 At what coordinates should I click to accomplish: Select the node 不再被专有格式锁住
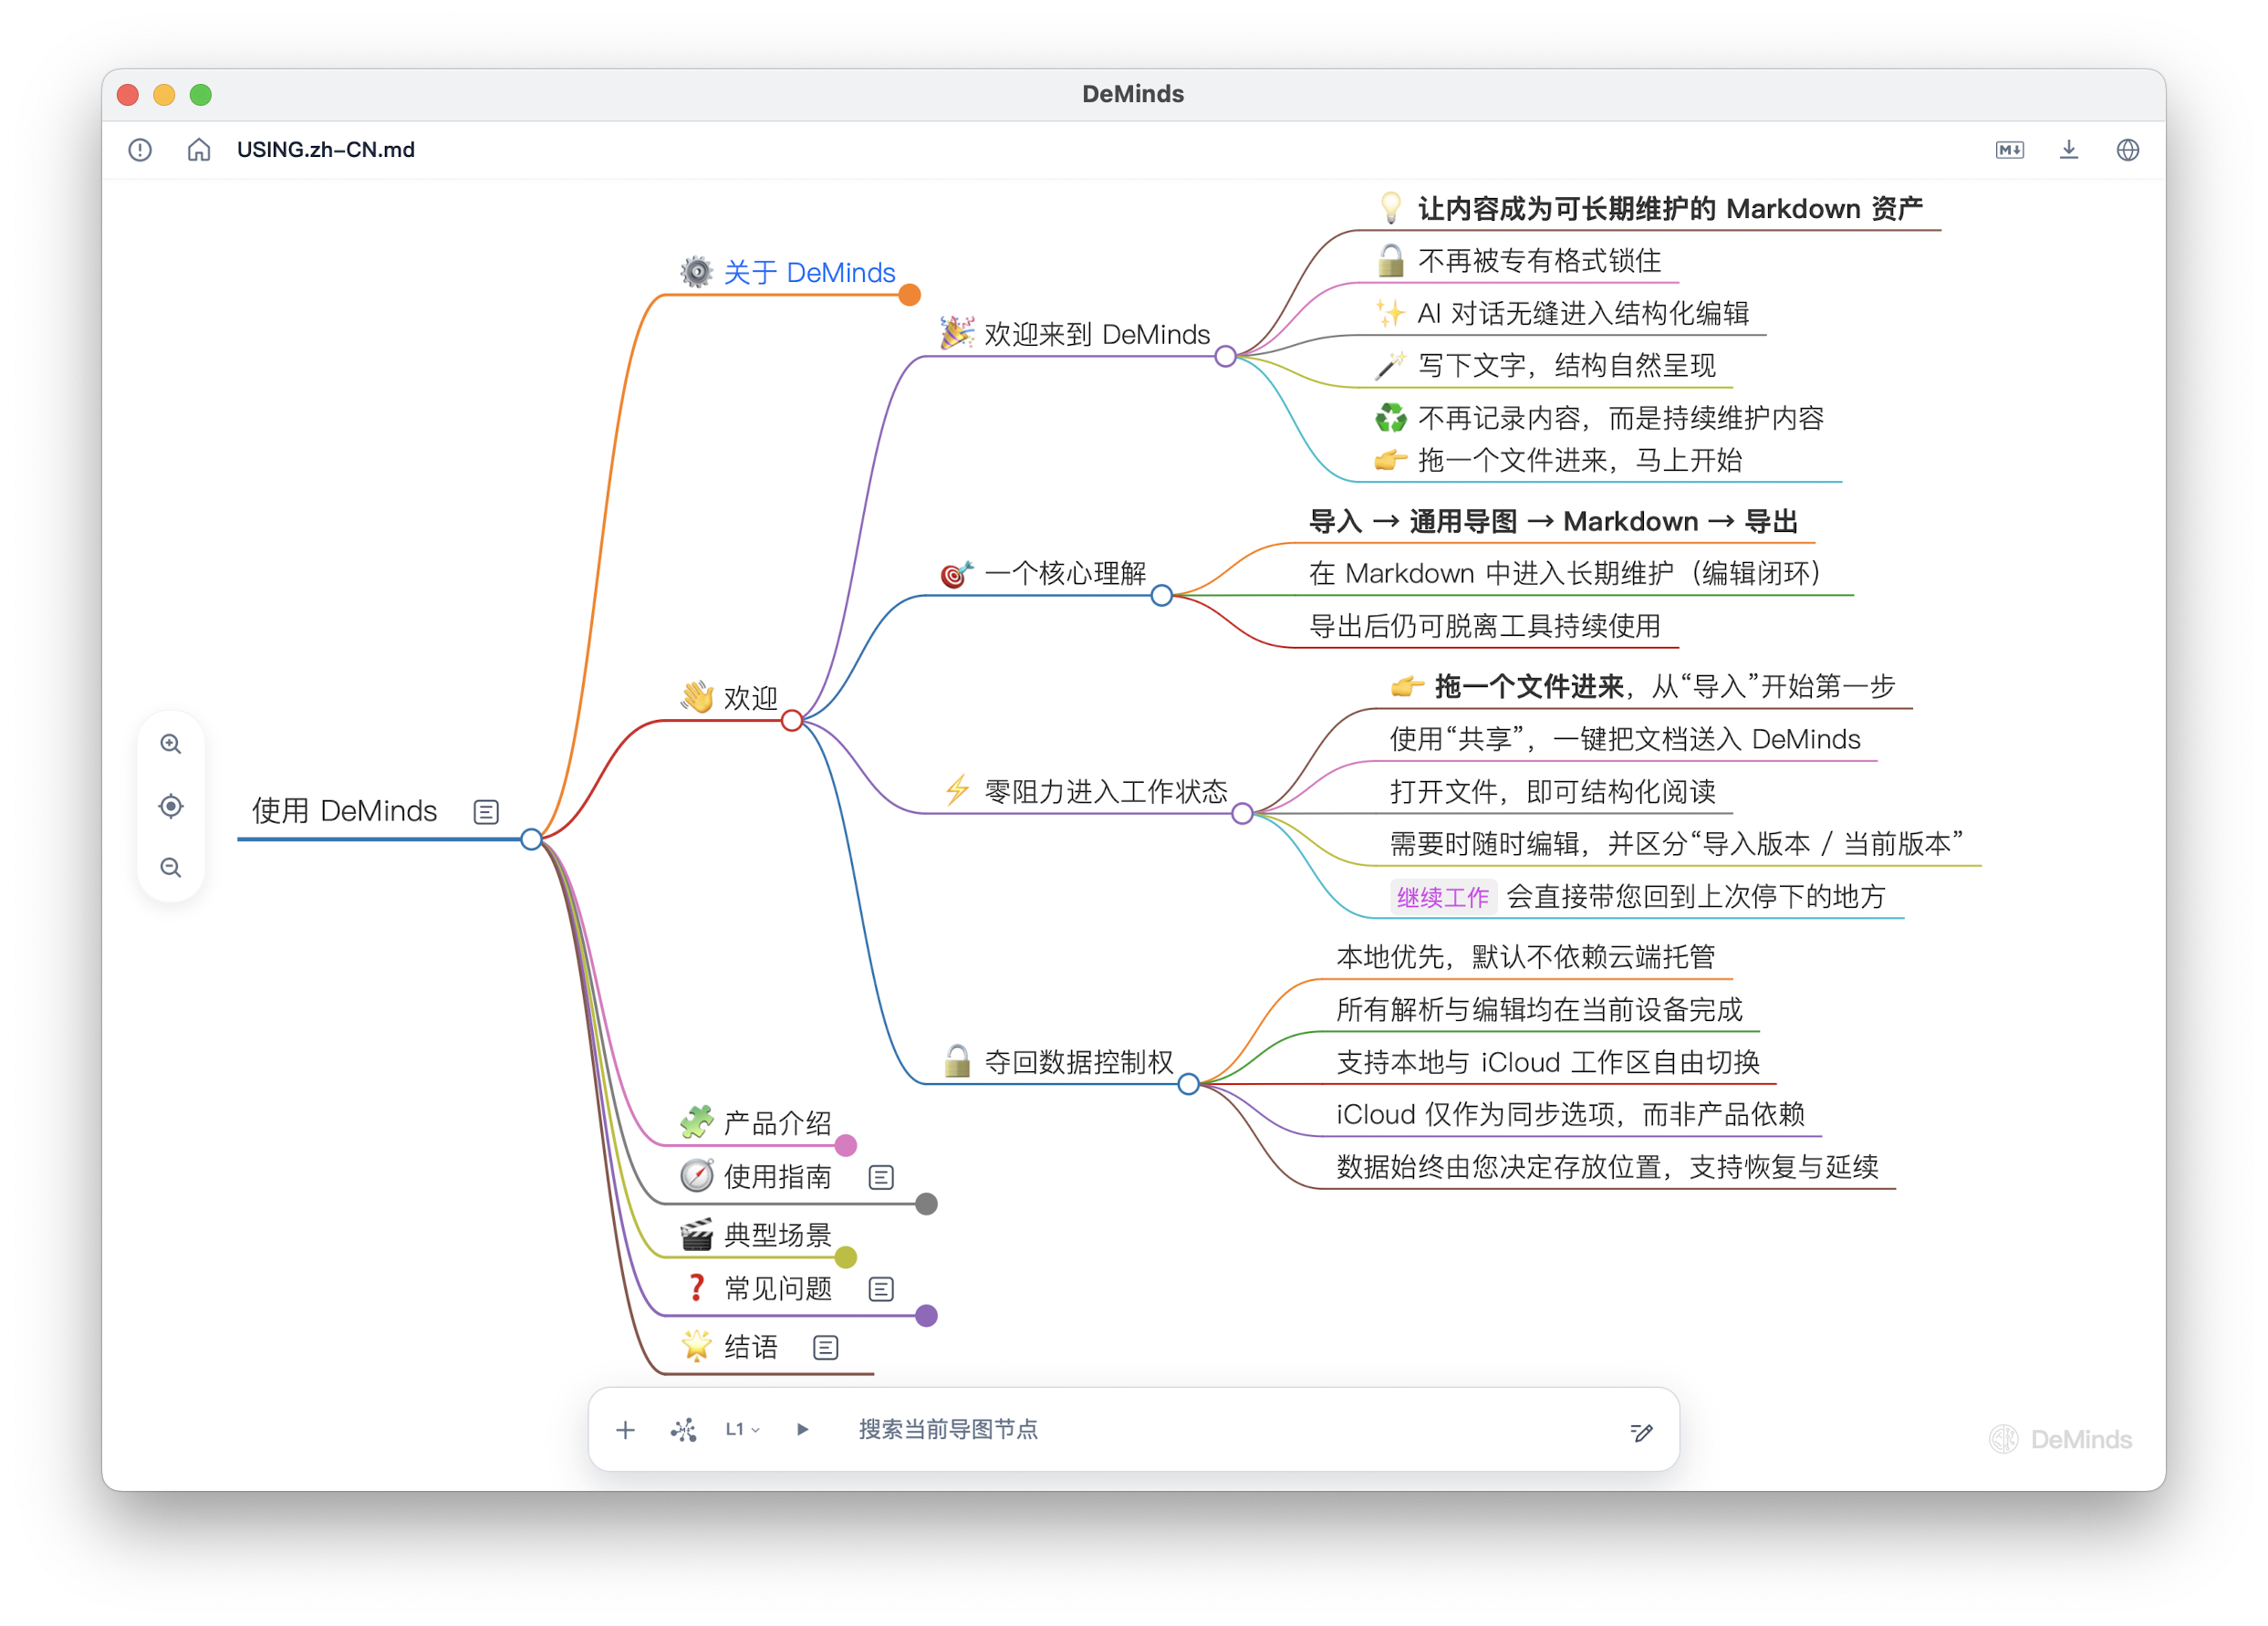coord(1519,261)
